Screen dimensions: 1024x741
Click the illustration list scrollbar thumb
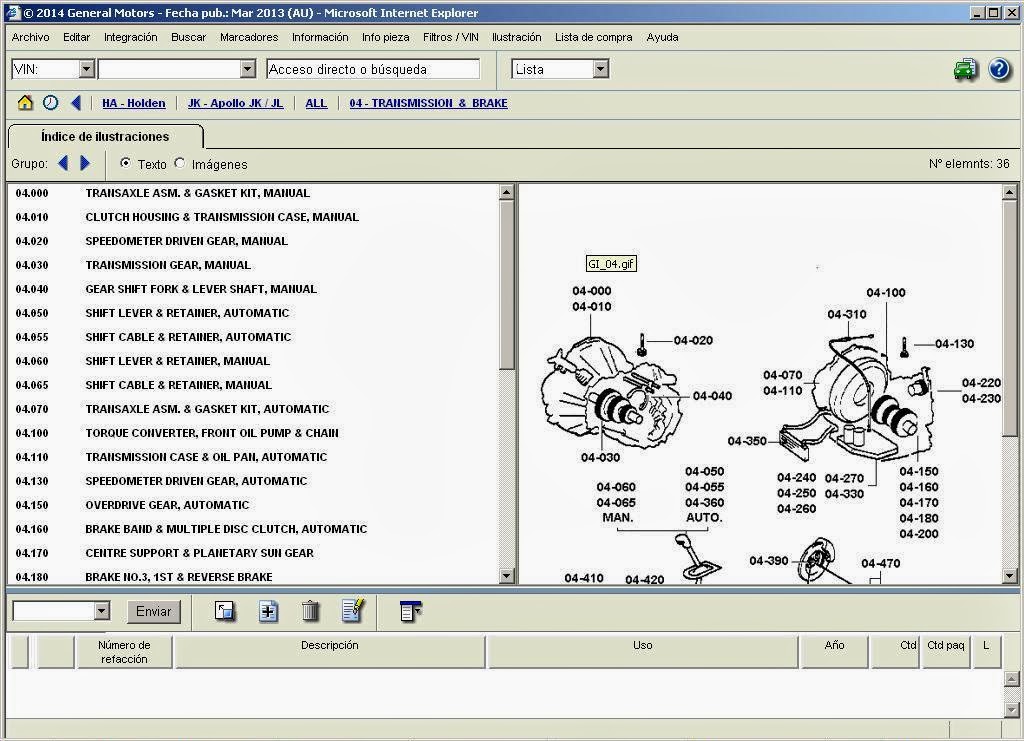tap(507, 284)
